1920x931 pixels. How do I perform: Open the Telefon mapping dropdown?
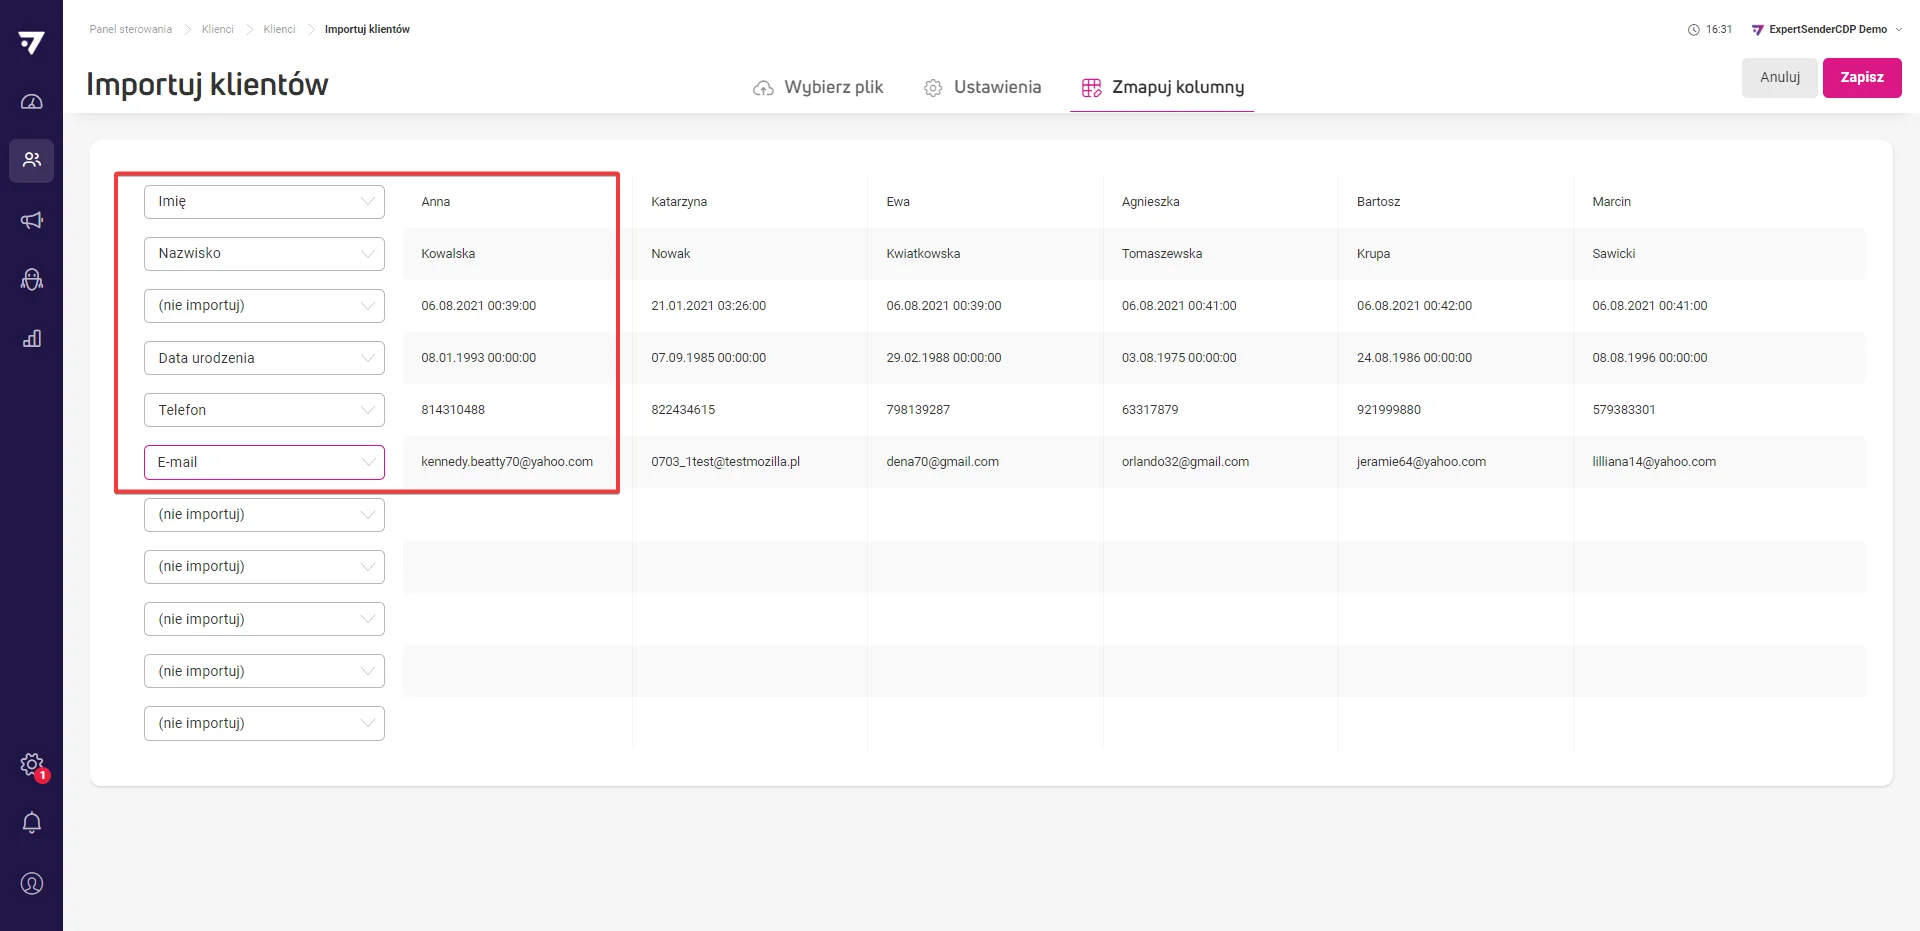click(264, 410)
